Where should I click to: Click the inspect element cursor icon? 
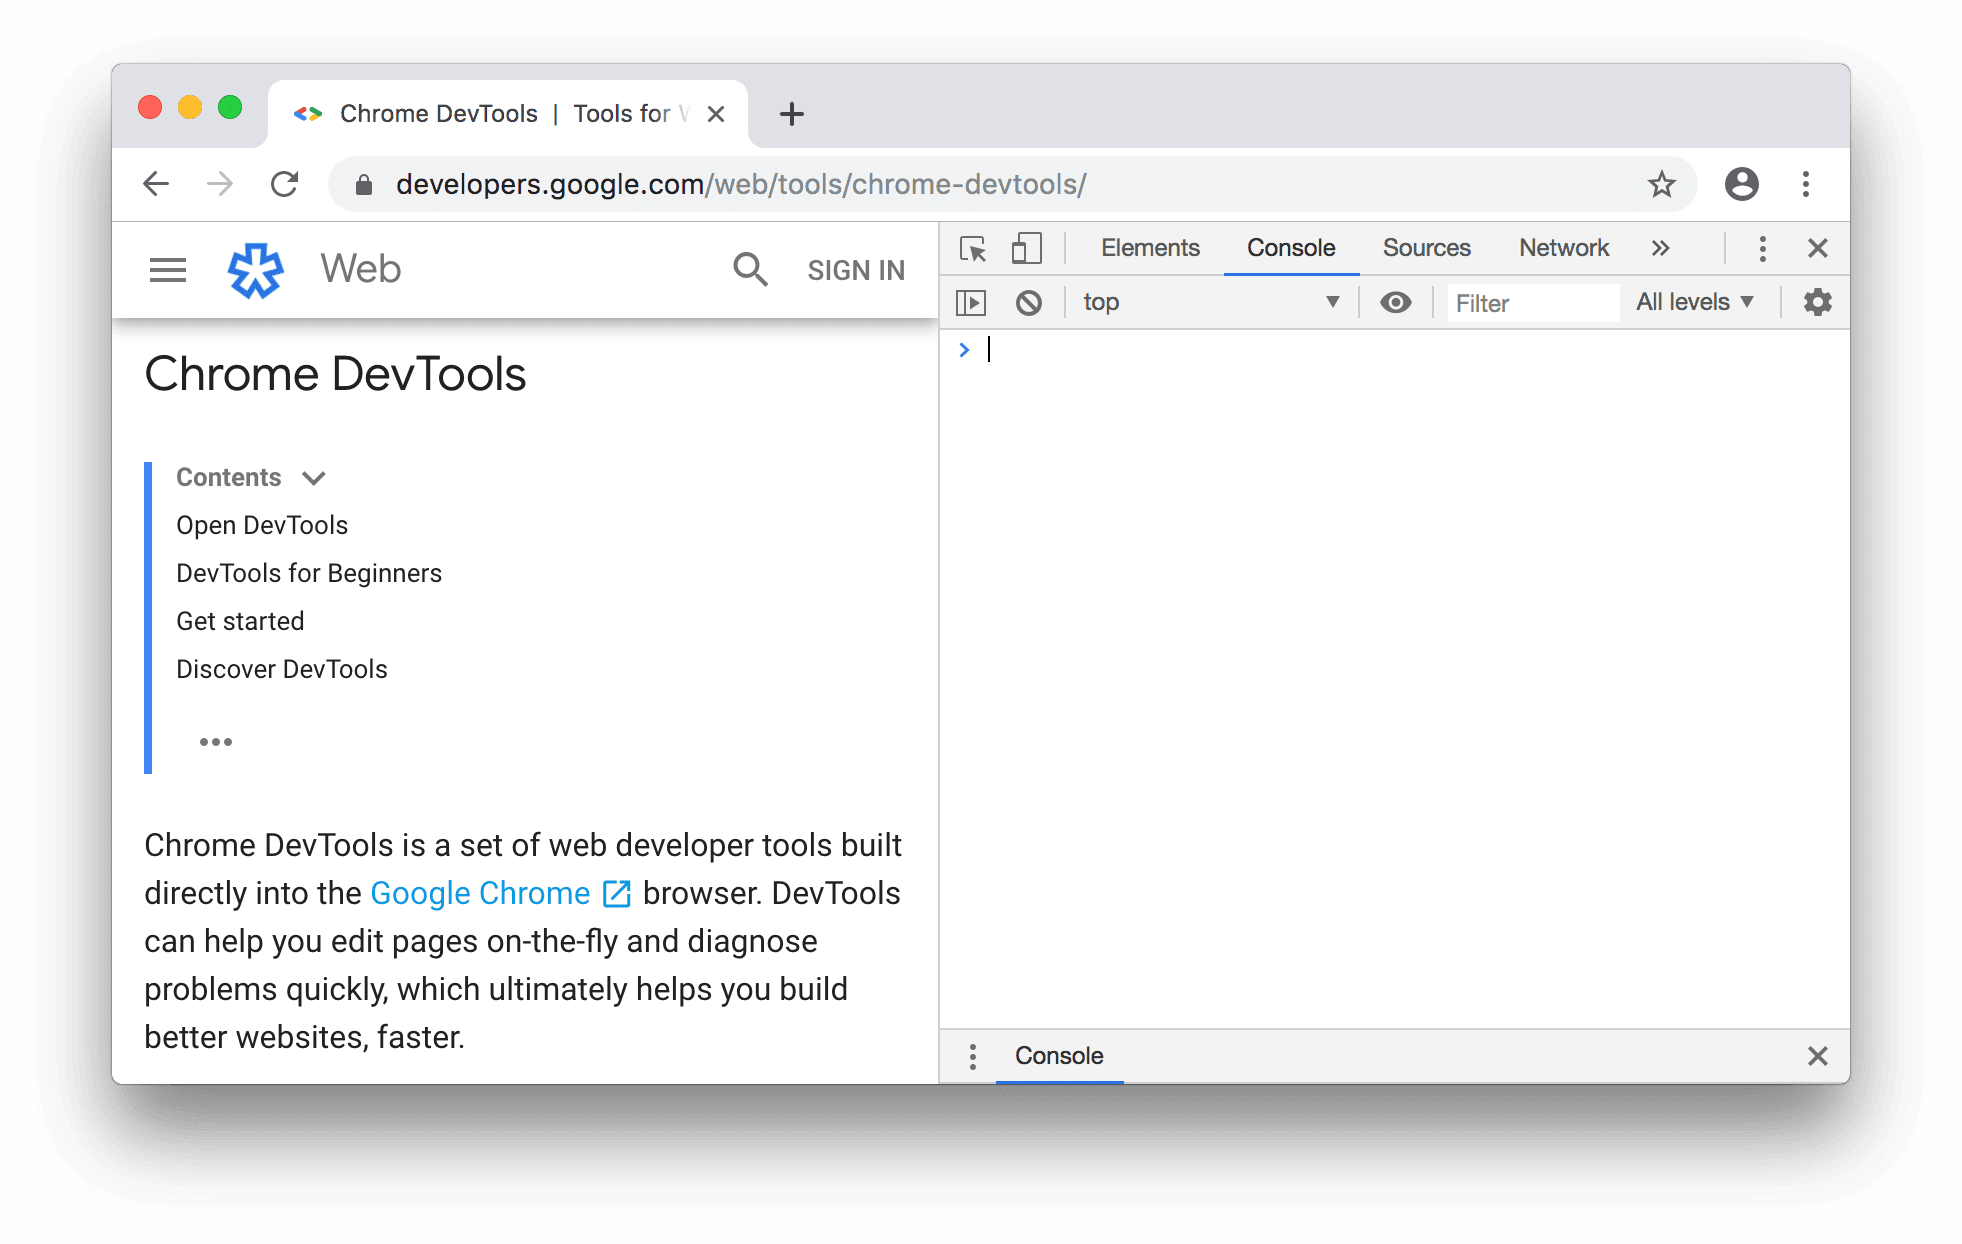click(x=971, y=249)
